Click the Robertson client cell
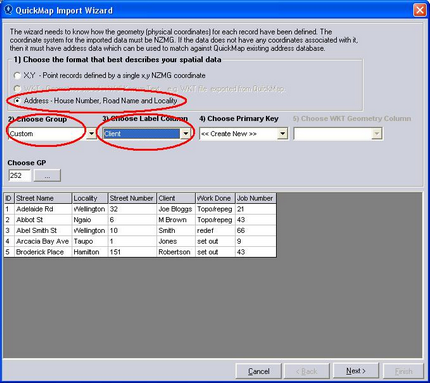The image size is (430, 383). click(x=175, y=252)
